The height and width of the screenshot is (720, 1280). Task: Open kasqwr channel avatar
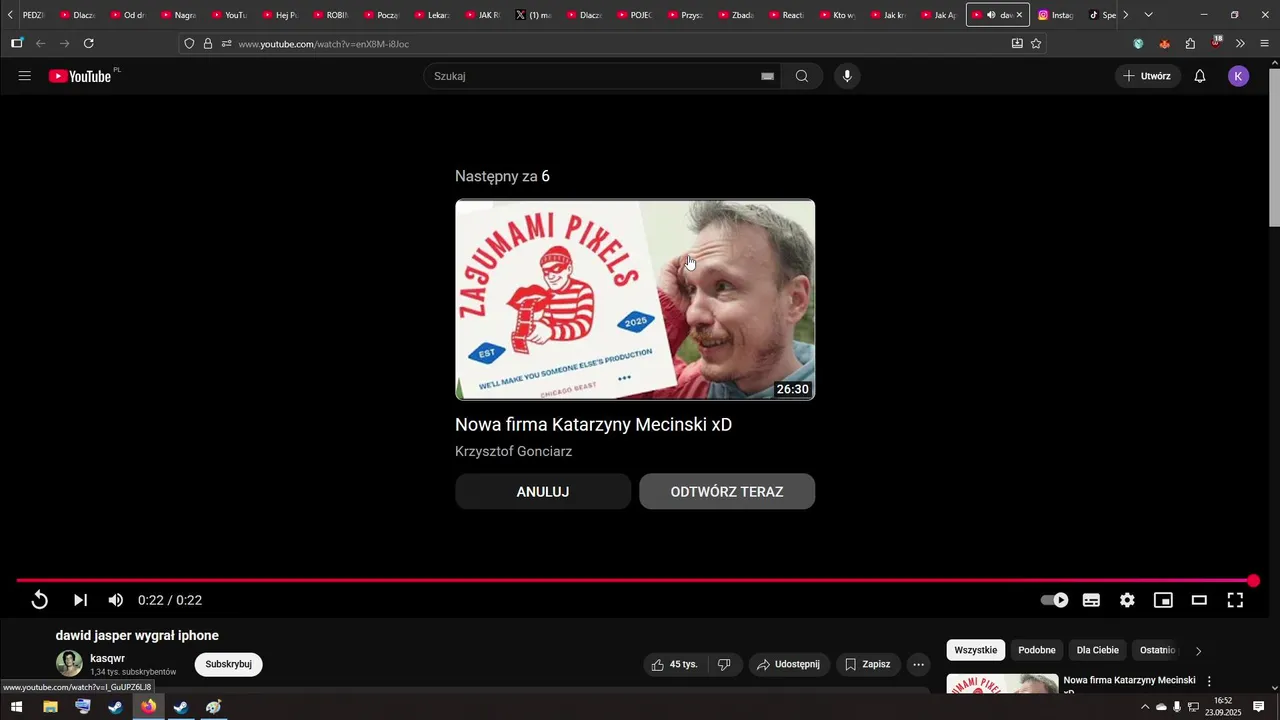tap(69, 663)
